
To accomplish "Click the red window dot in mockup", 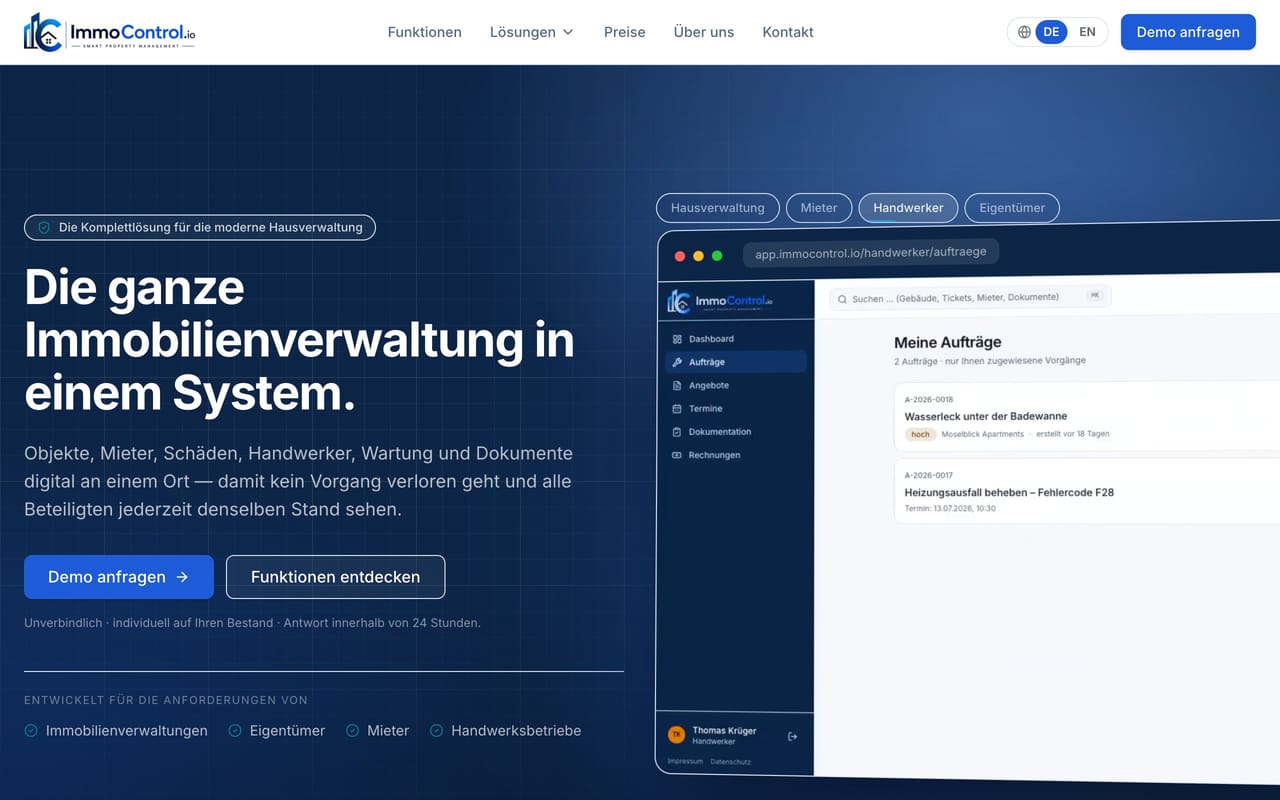I will coord(680,256).
